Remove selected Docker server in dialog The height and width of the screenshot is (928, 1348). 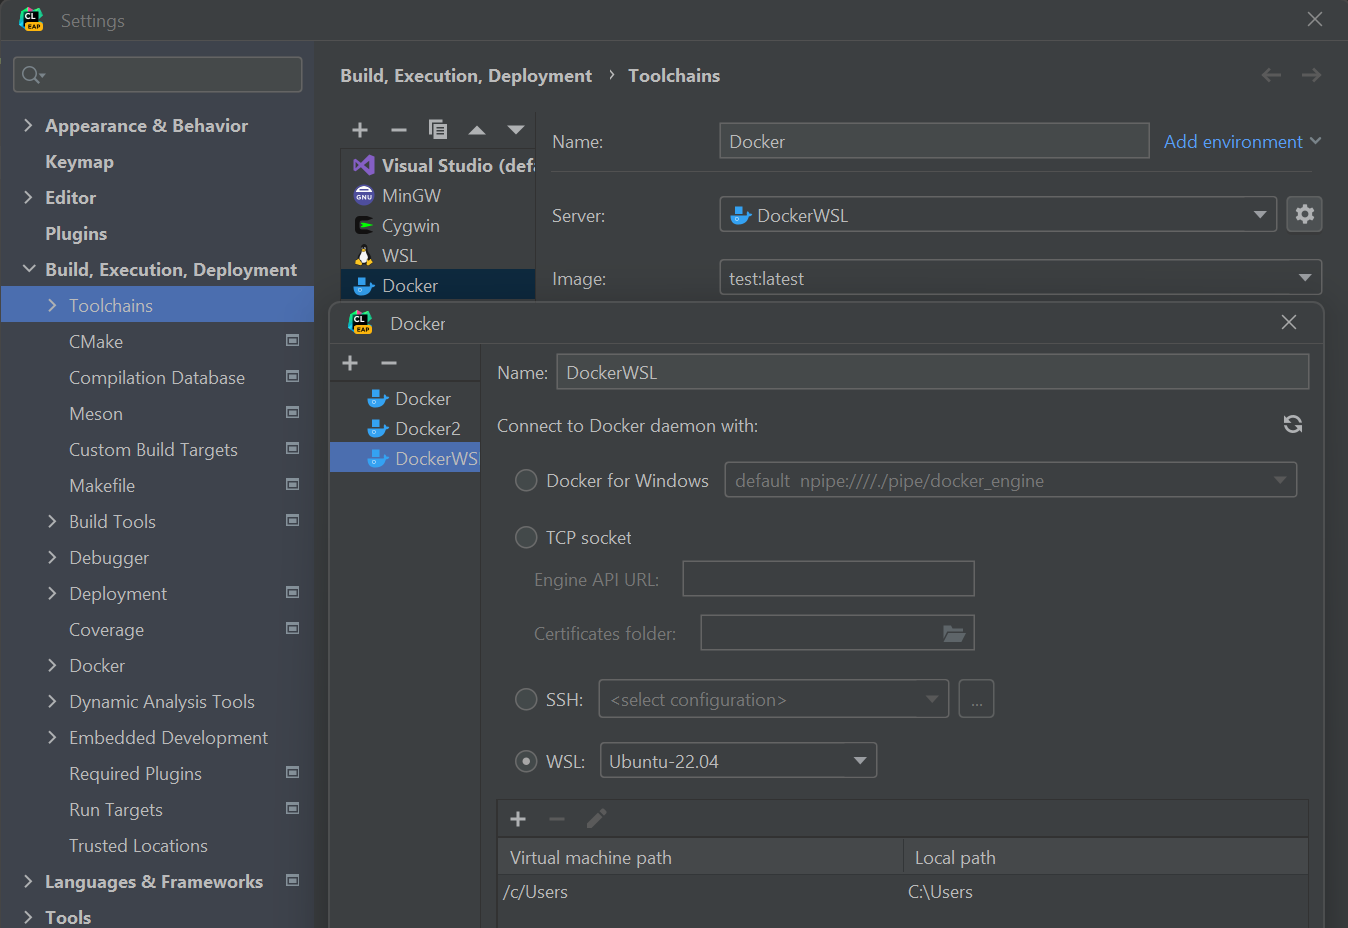tap(389, 363)
